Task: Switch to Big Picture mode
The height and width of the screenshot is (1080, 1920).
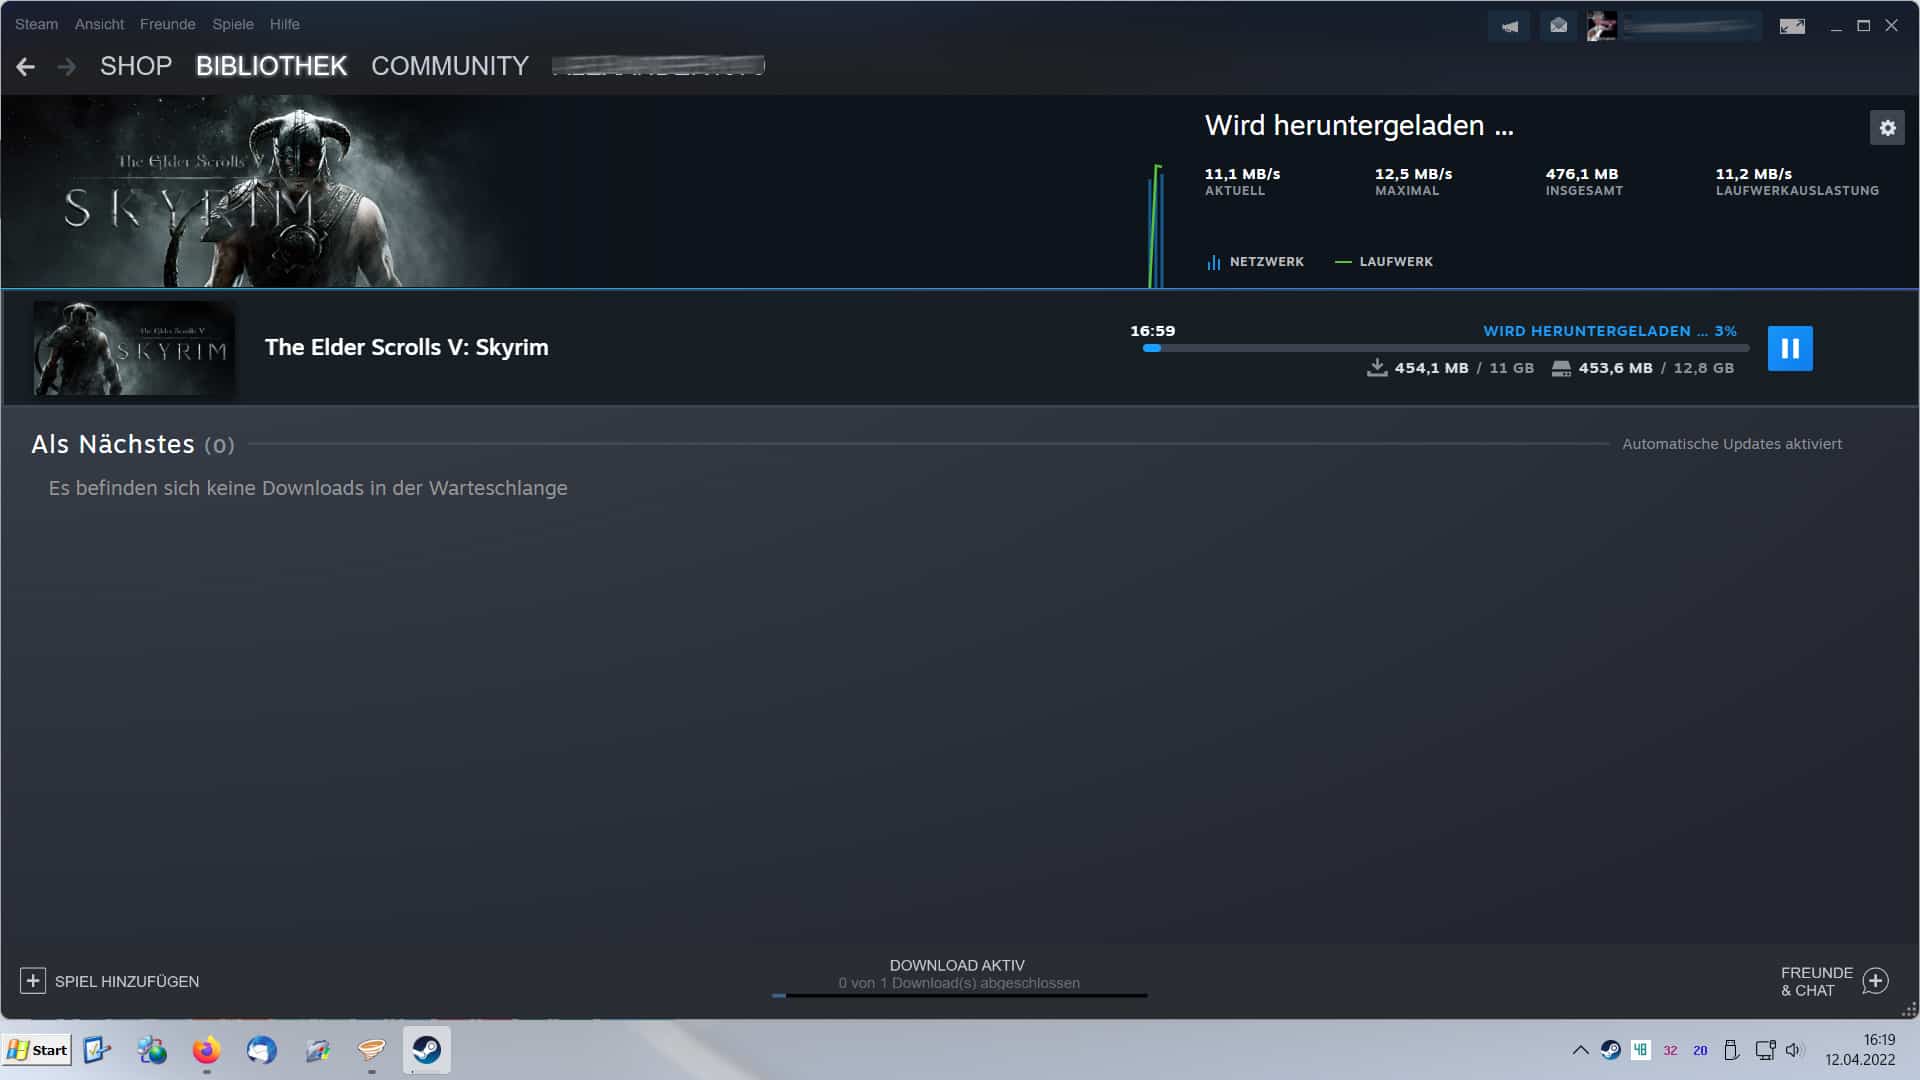Action: (1792, 26)
